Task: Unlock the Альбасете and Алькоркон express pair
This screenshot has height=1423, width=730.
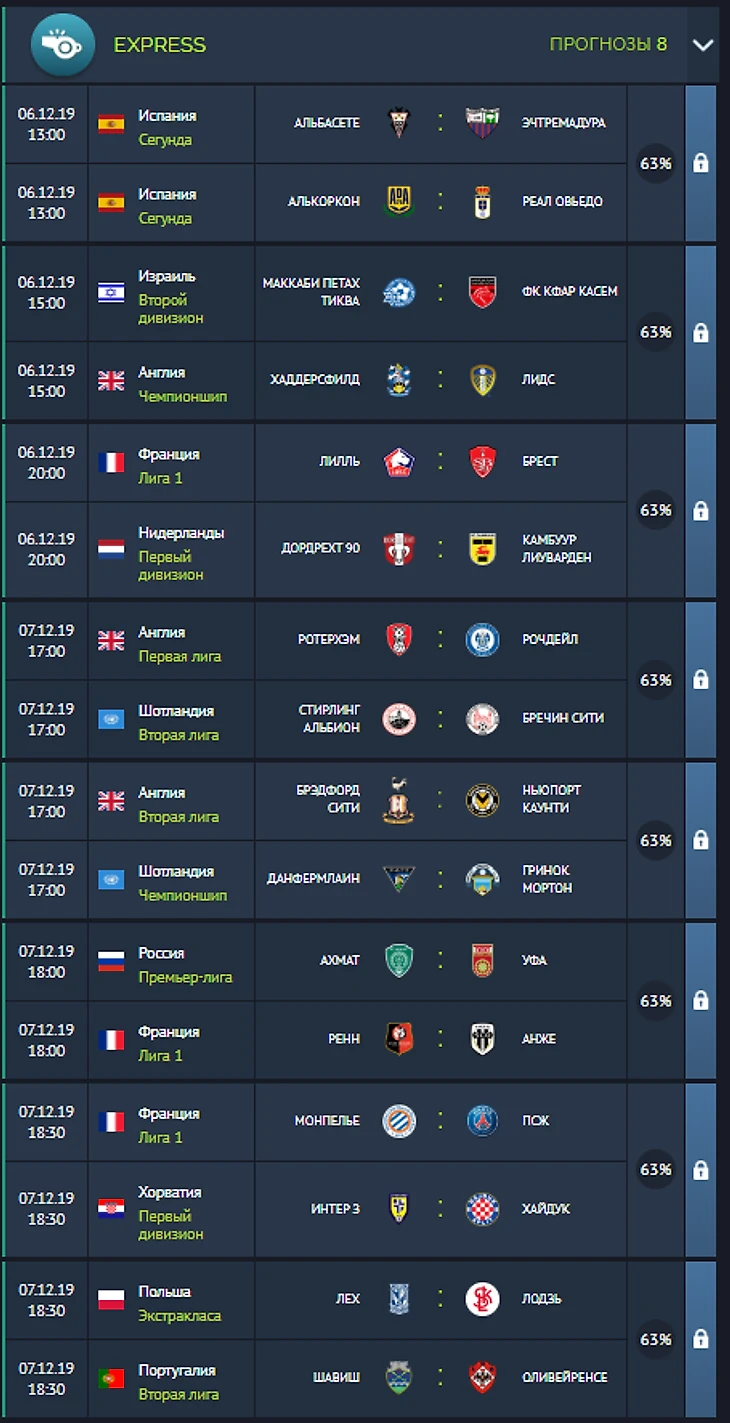Action: 701,162
